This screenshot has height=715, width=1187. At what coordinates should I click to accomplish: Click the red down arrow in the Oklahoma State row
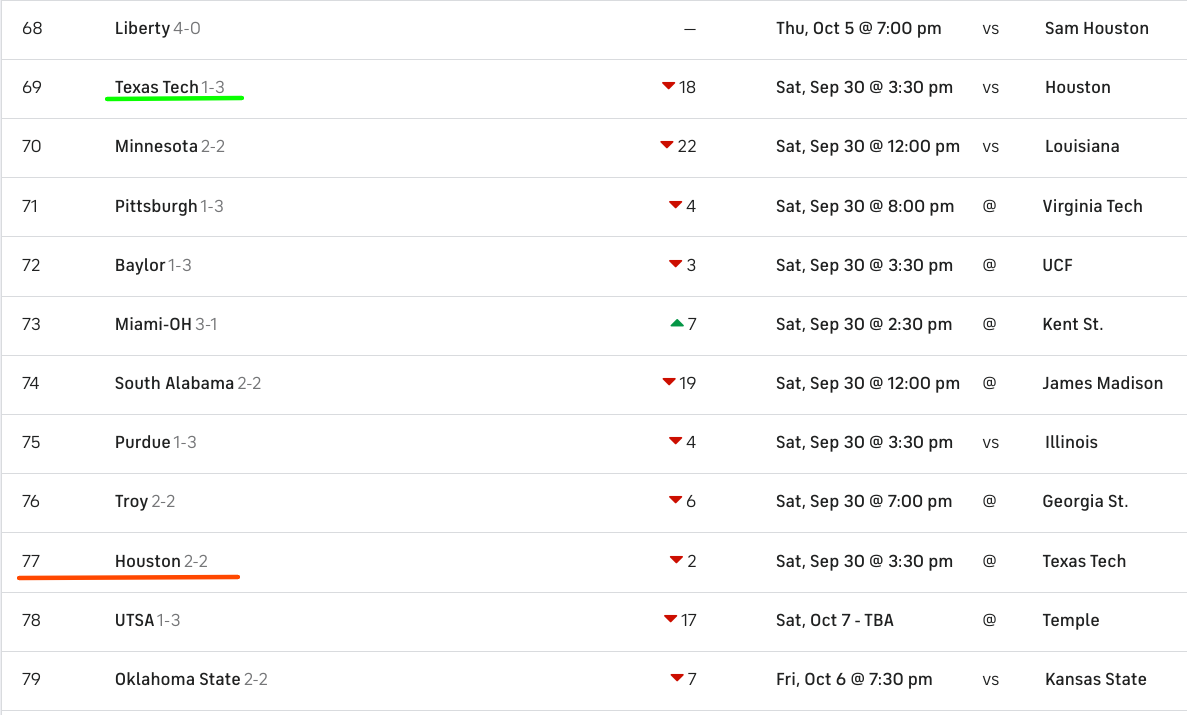click(677, 679)
